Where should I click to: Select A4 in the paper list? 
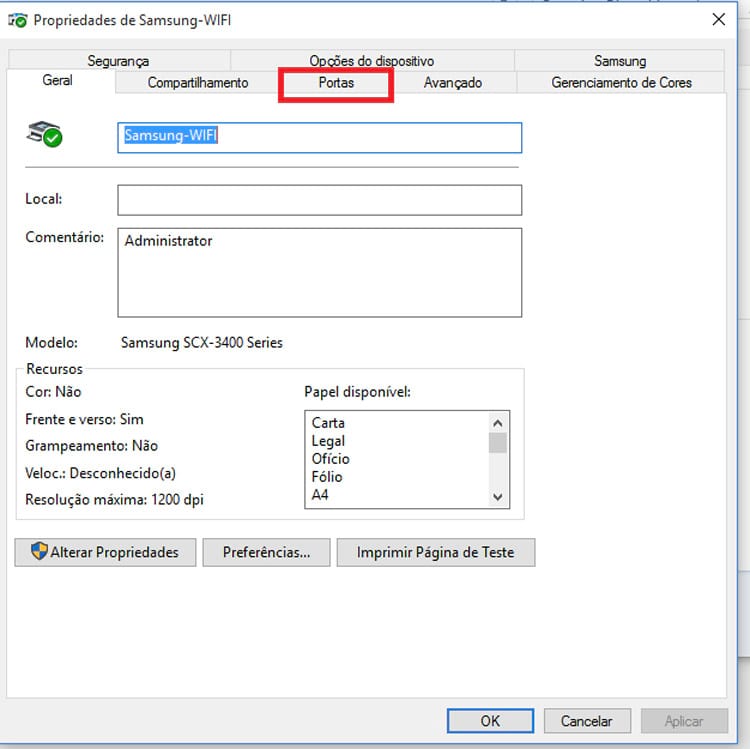(320, 495)
